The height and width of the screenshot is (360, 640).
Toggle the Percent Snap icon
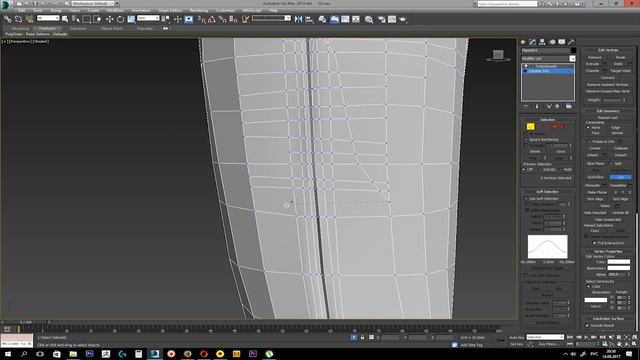click(222, 19)
